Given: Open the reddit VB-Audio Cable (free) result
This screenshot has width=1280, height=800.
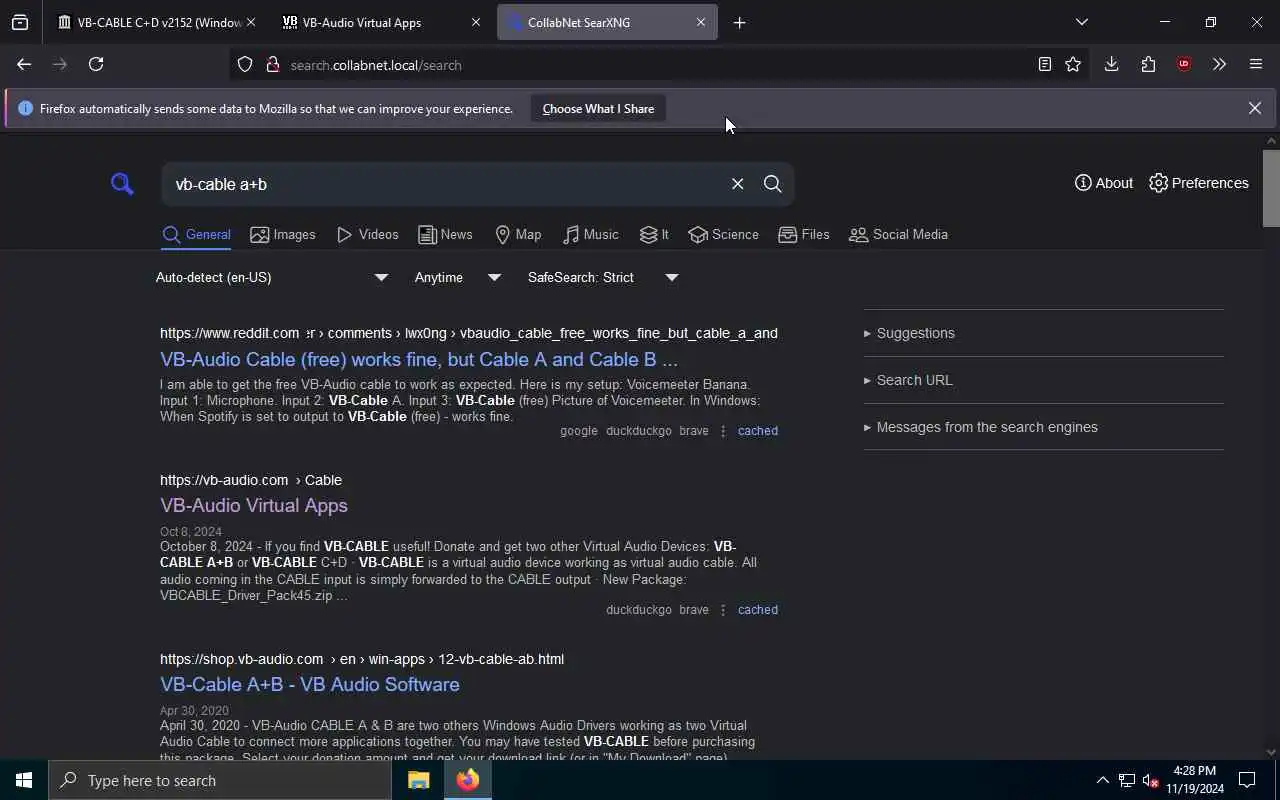Looking at the screenshot, I should click(419, 359).
